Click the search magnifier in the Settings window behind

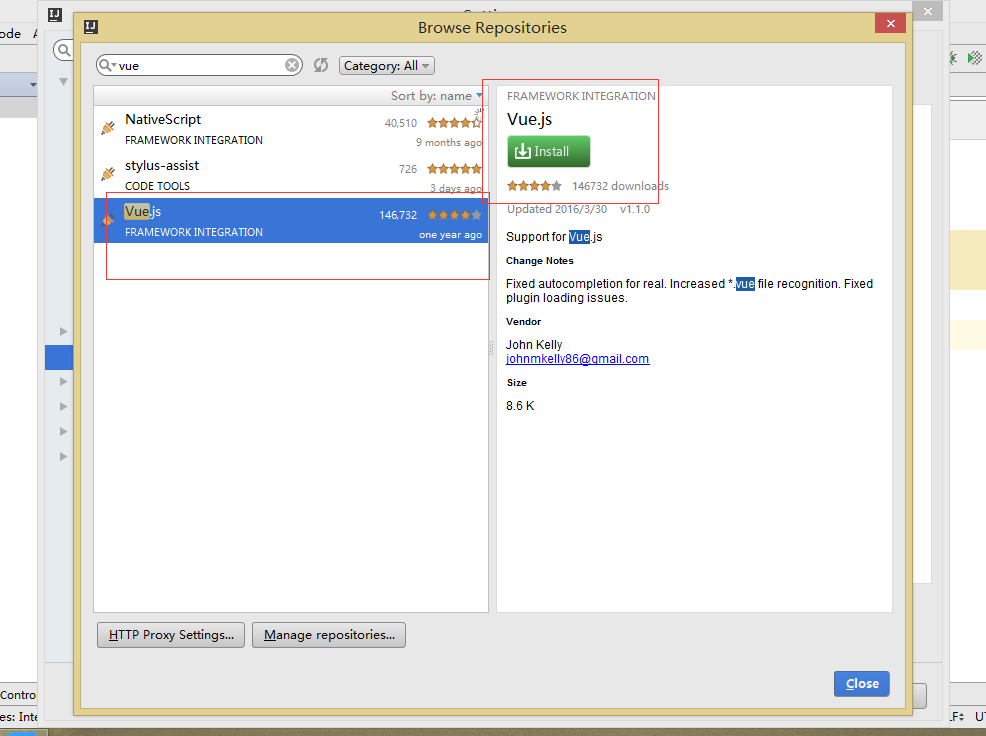(64, 49)
